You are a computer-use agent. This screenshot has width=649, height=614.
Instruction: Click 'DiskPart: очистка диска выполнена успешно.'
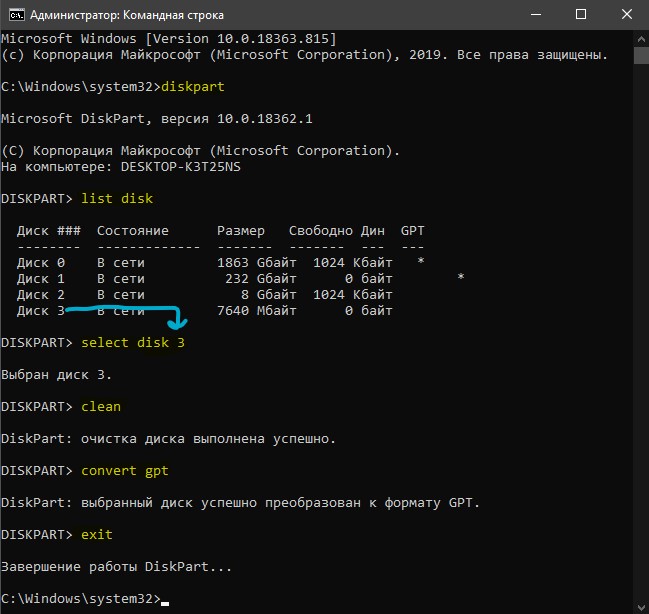[x=168, y=439]
